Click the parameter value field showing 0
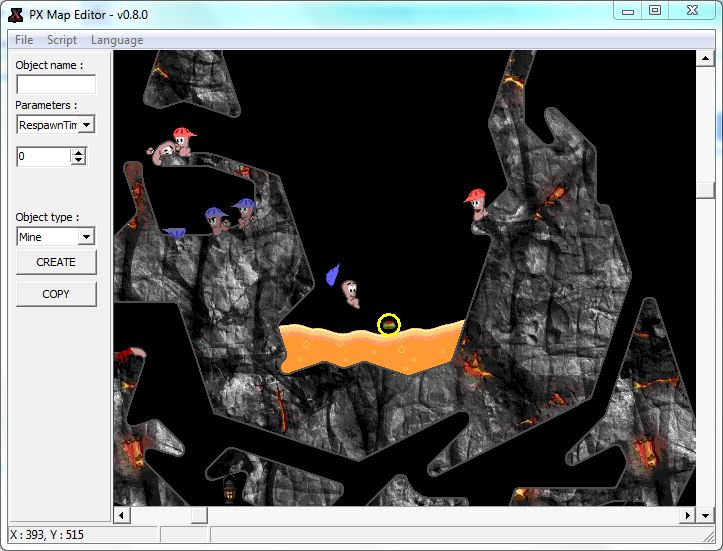Image resolution: width=723 pixels, height=551 pixels. 43,157
